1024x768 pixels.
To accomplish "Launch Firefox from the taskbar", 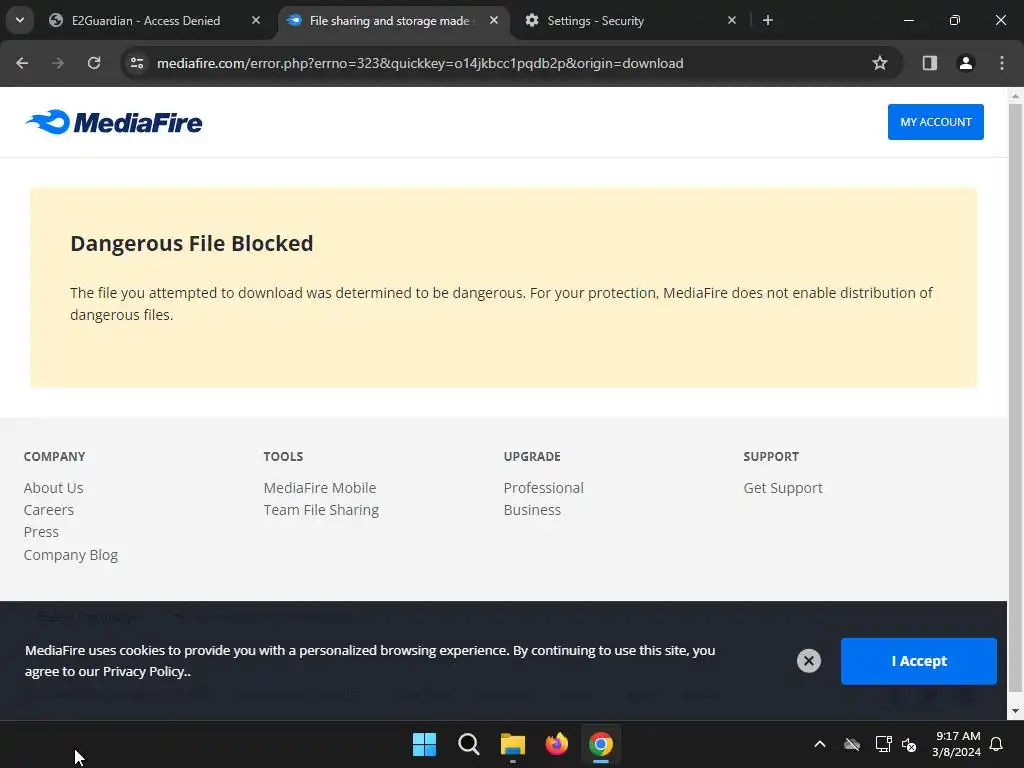I will click(x=556, y=744).
